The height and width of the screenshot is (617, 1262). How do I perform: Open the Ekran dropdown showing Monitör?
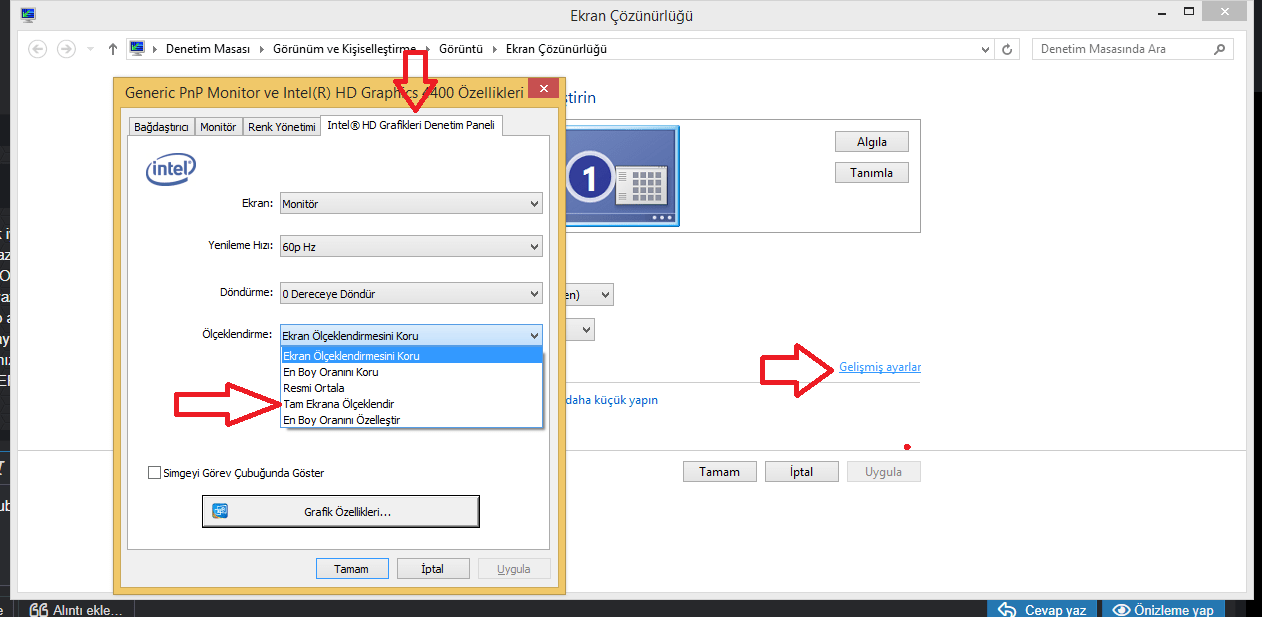(x=411, y=204)
